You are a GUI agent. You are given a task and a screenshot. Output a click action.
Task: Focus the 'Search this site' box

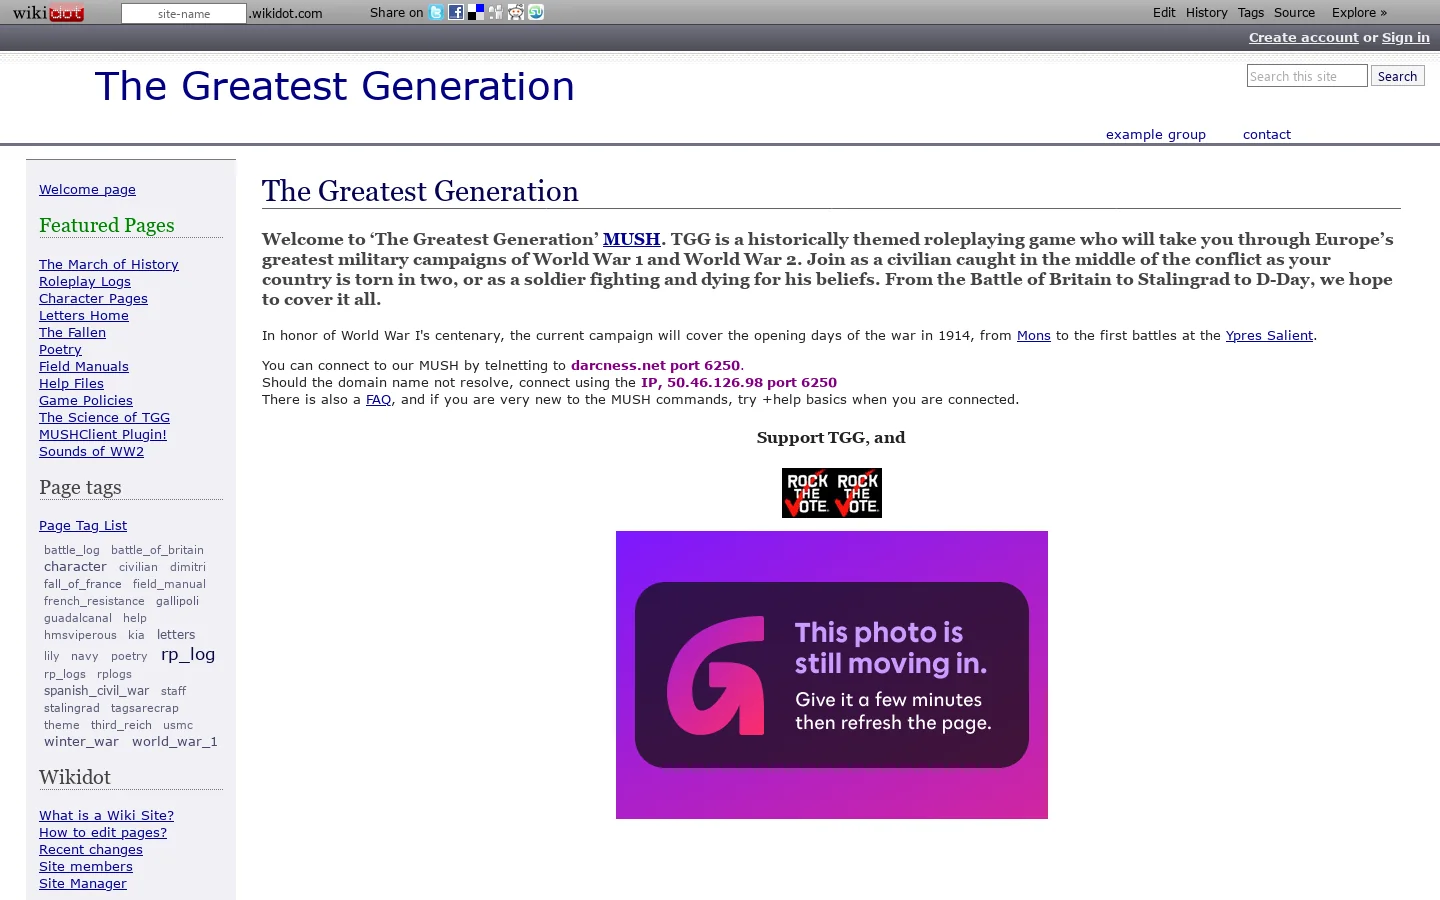[x=1307, y=76]
